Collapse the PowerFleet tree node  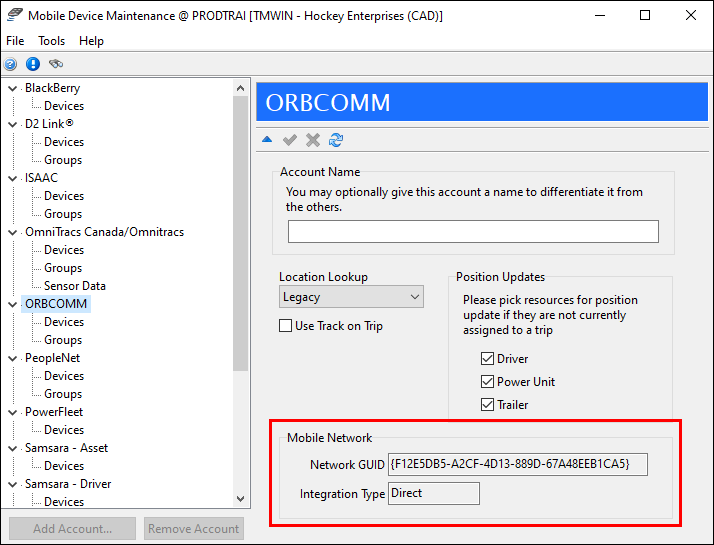point(13,413)
